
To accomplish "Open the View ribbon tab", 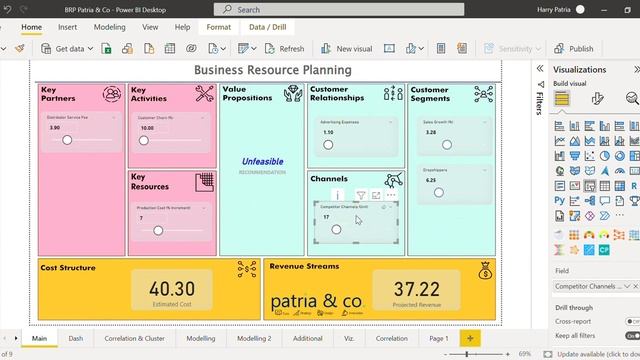I will 150,27.
